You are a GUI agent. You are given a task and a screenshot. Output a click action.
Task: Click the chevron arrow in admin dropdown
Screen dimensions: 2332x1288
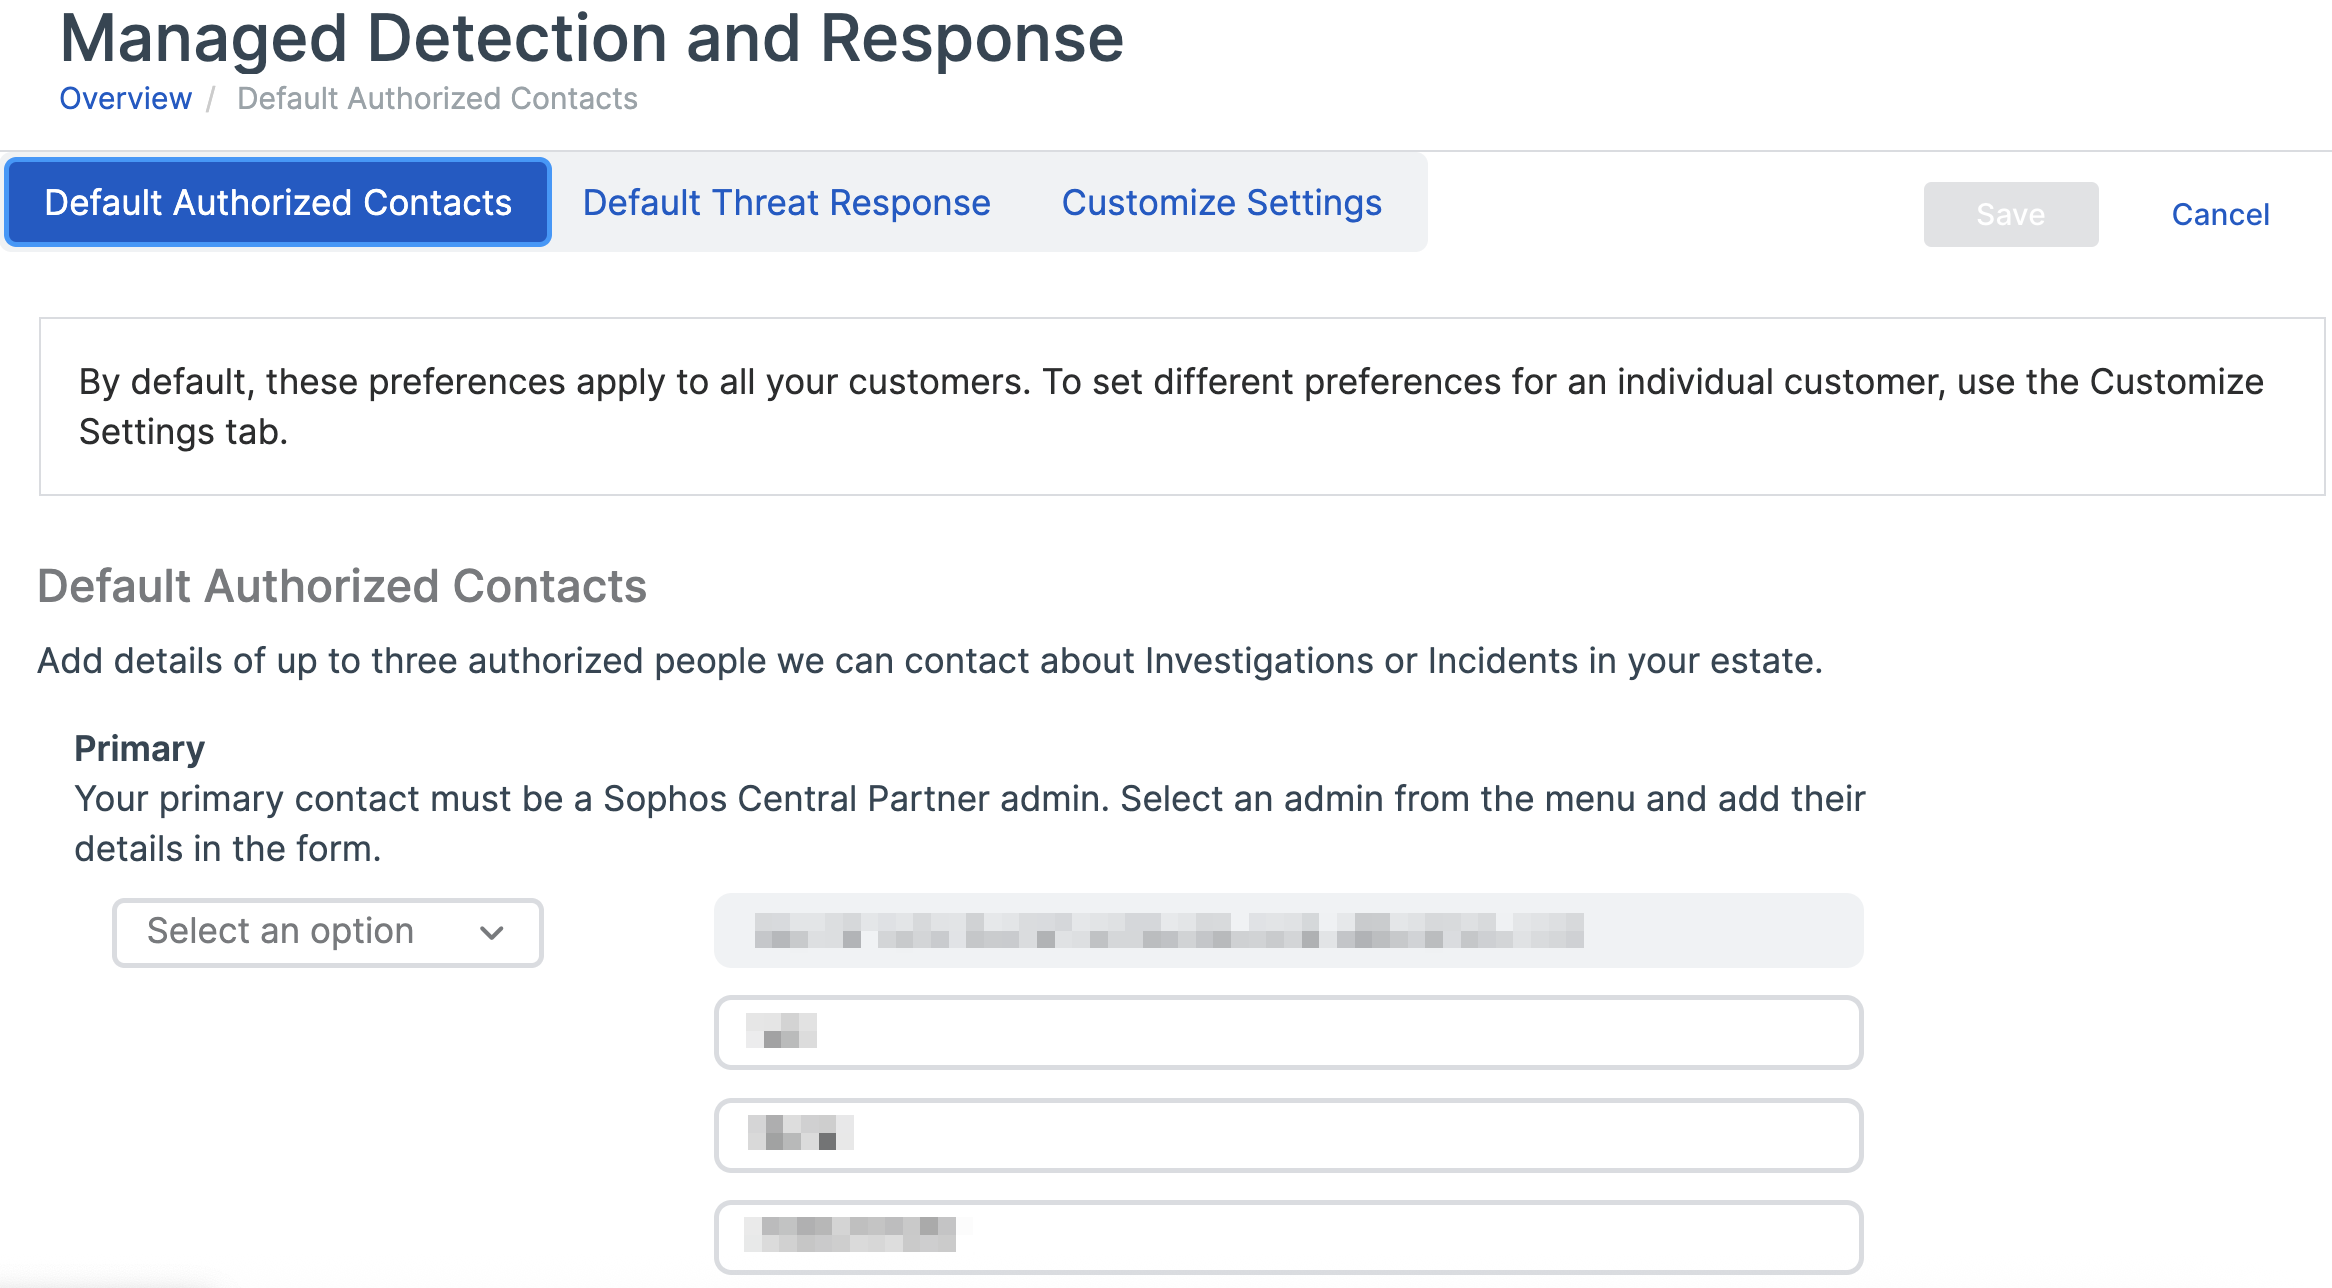coord(491,933)
